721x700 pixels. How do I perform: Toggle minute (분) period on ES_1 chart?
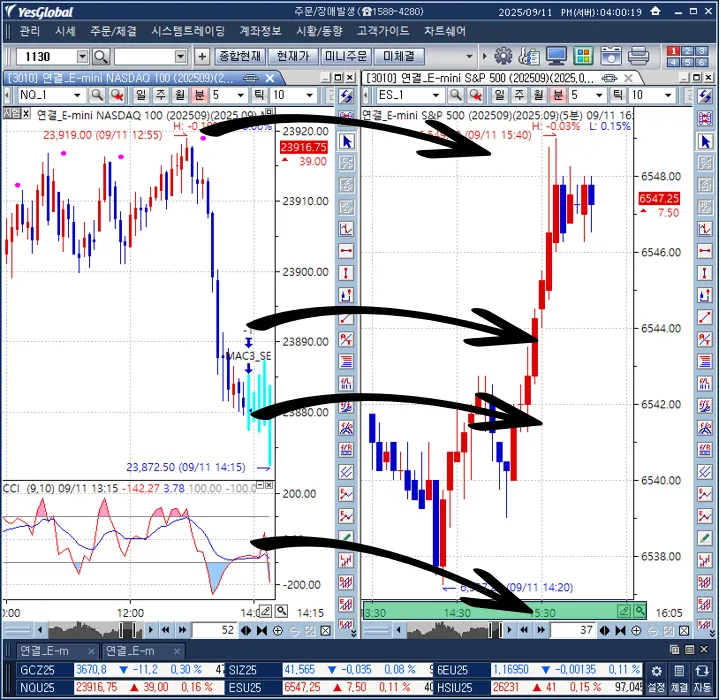[558, 95]
